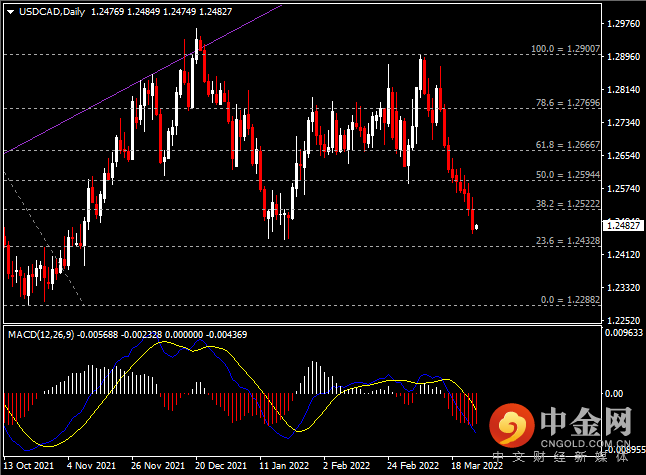646x475 pixels.
Task: Click the 20 Dec 2021 date label
Action: [221, 466]
